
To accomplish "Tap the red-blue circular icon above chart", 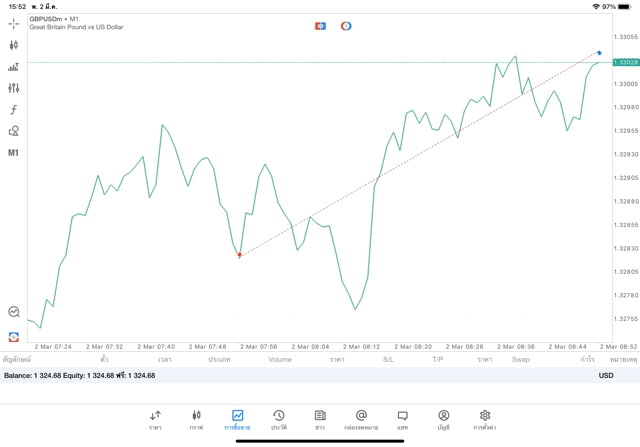I will [x=346, y=26].
